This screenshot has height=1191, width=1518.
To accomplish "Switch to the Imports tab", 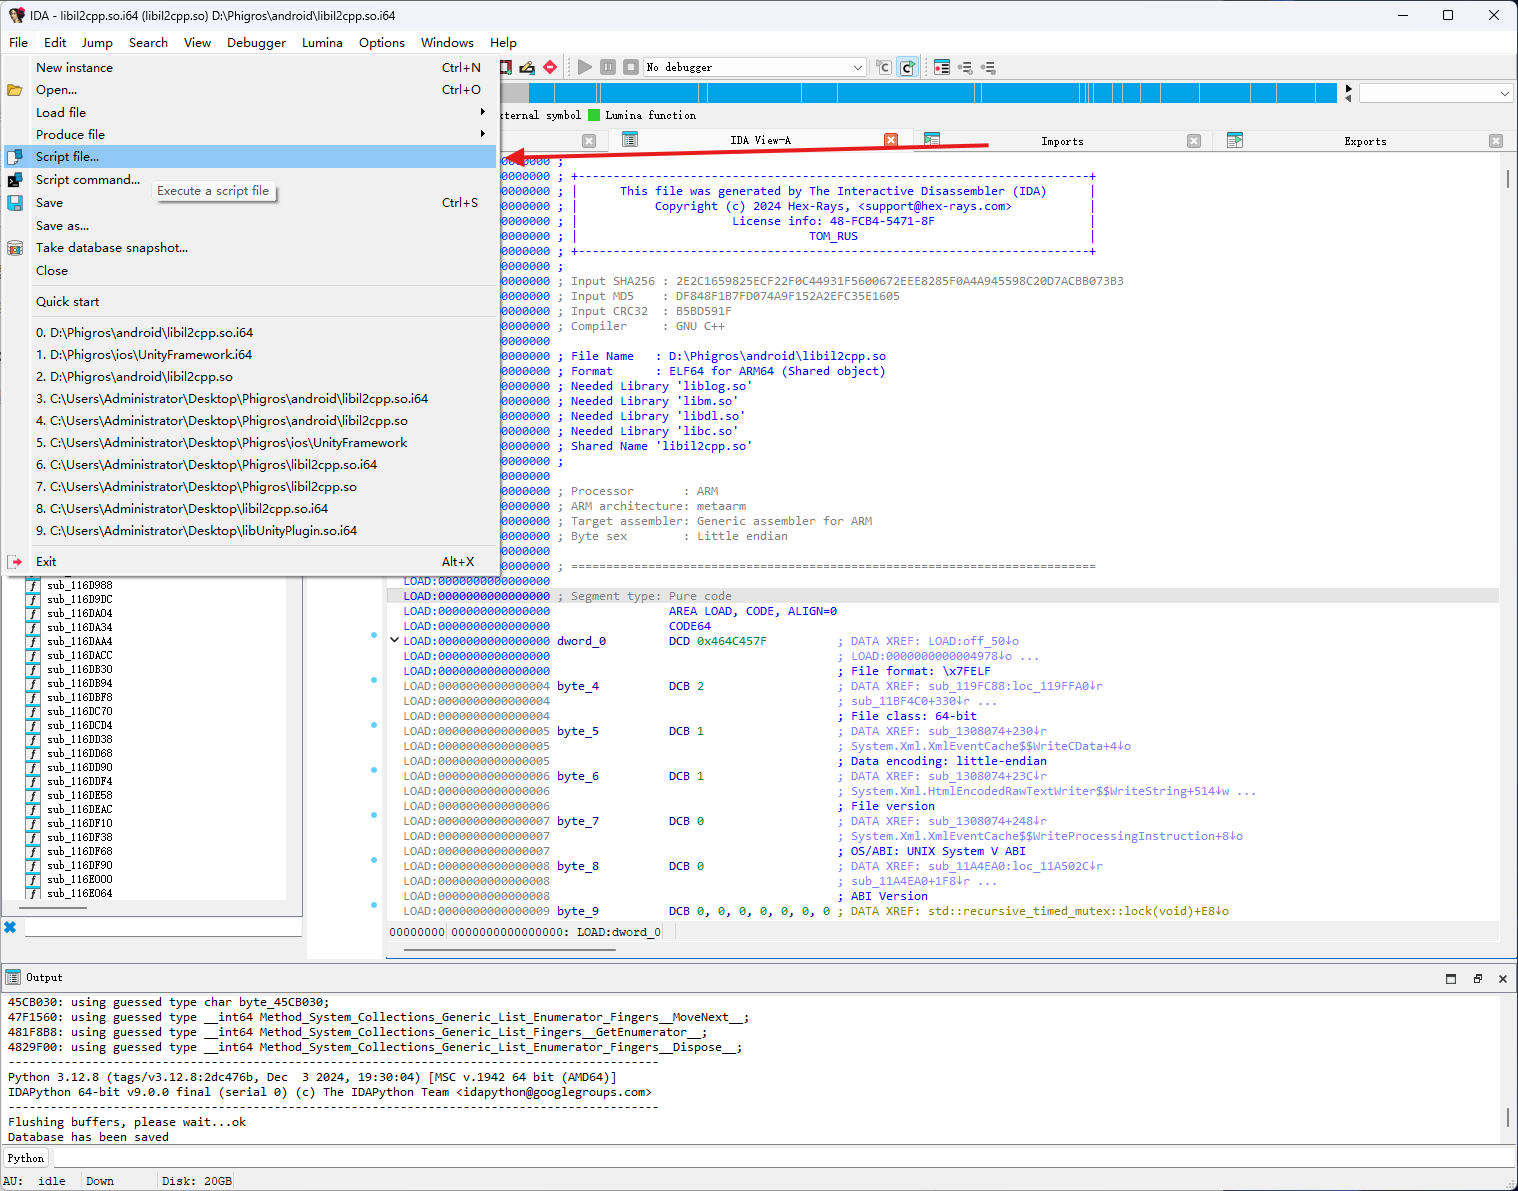I will [1062, 141].
